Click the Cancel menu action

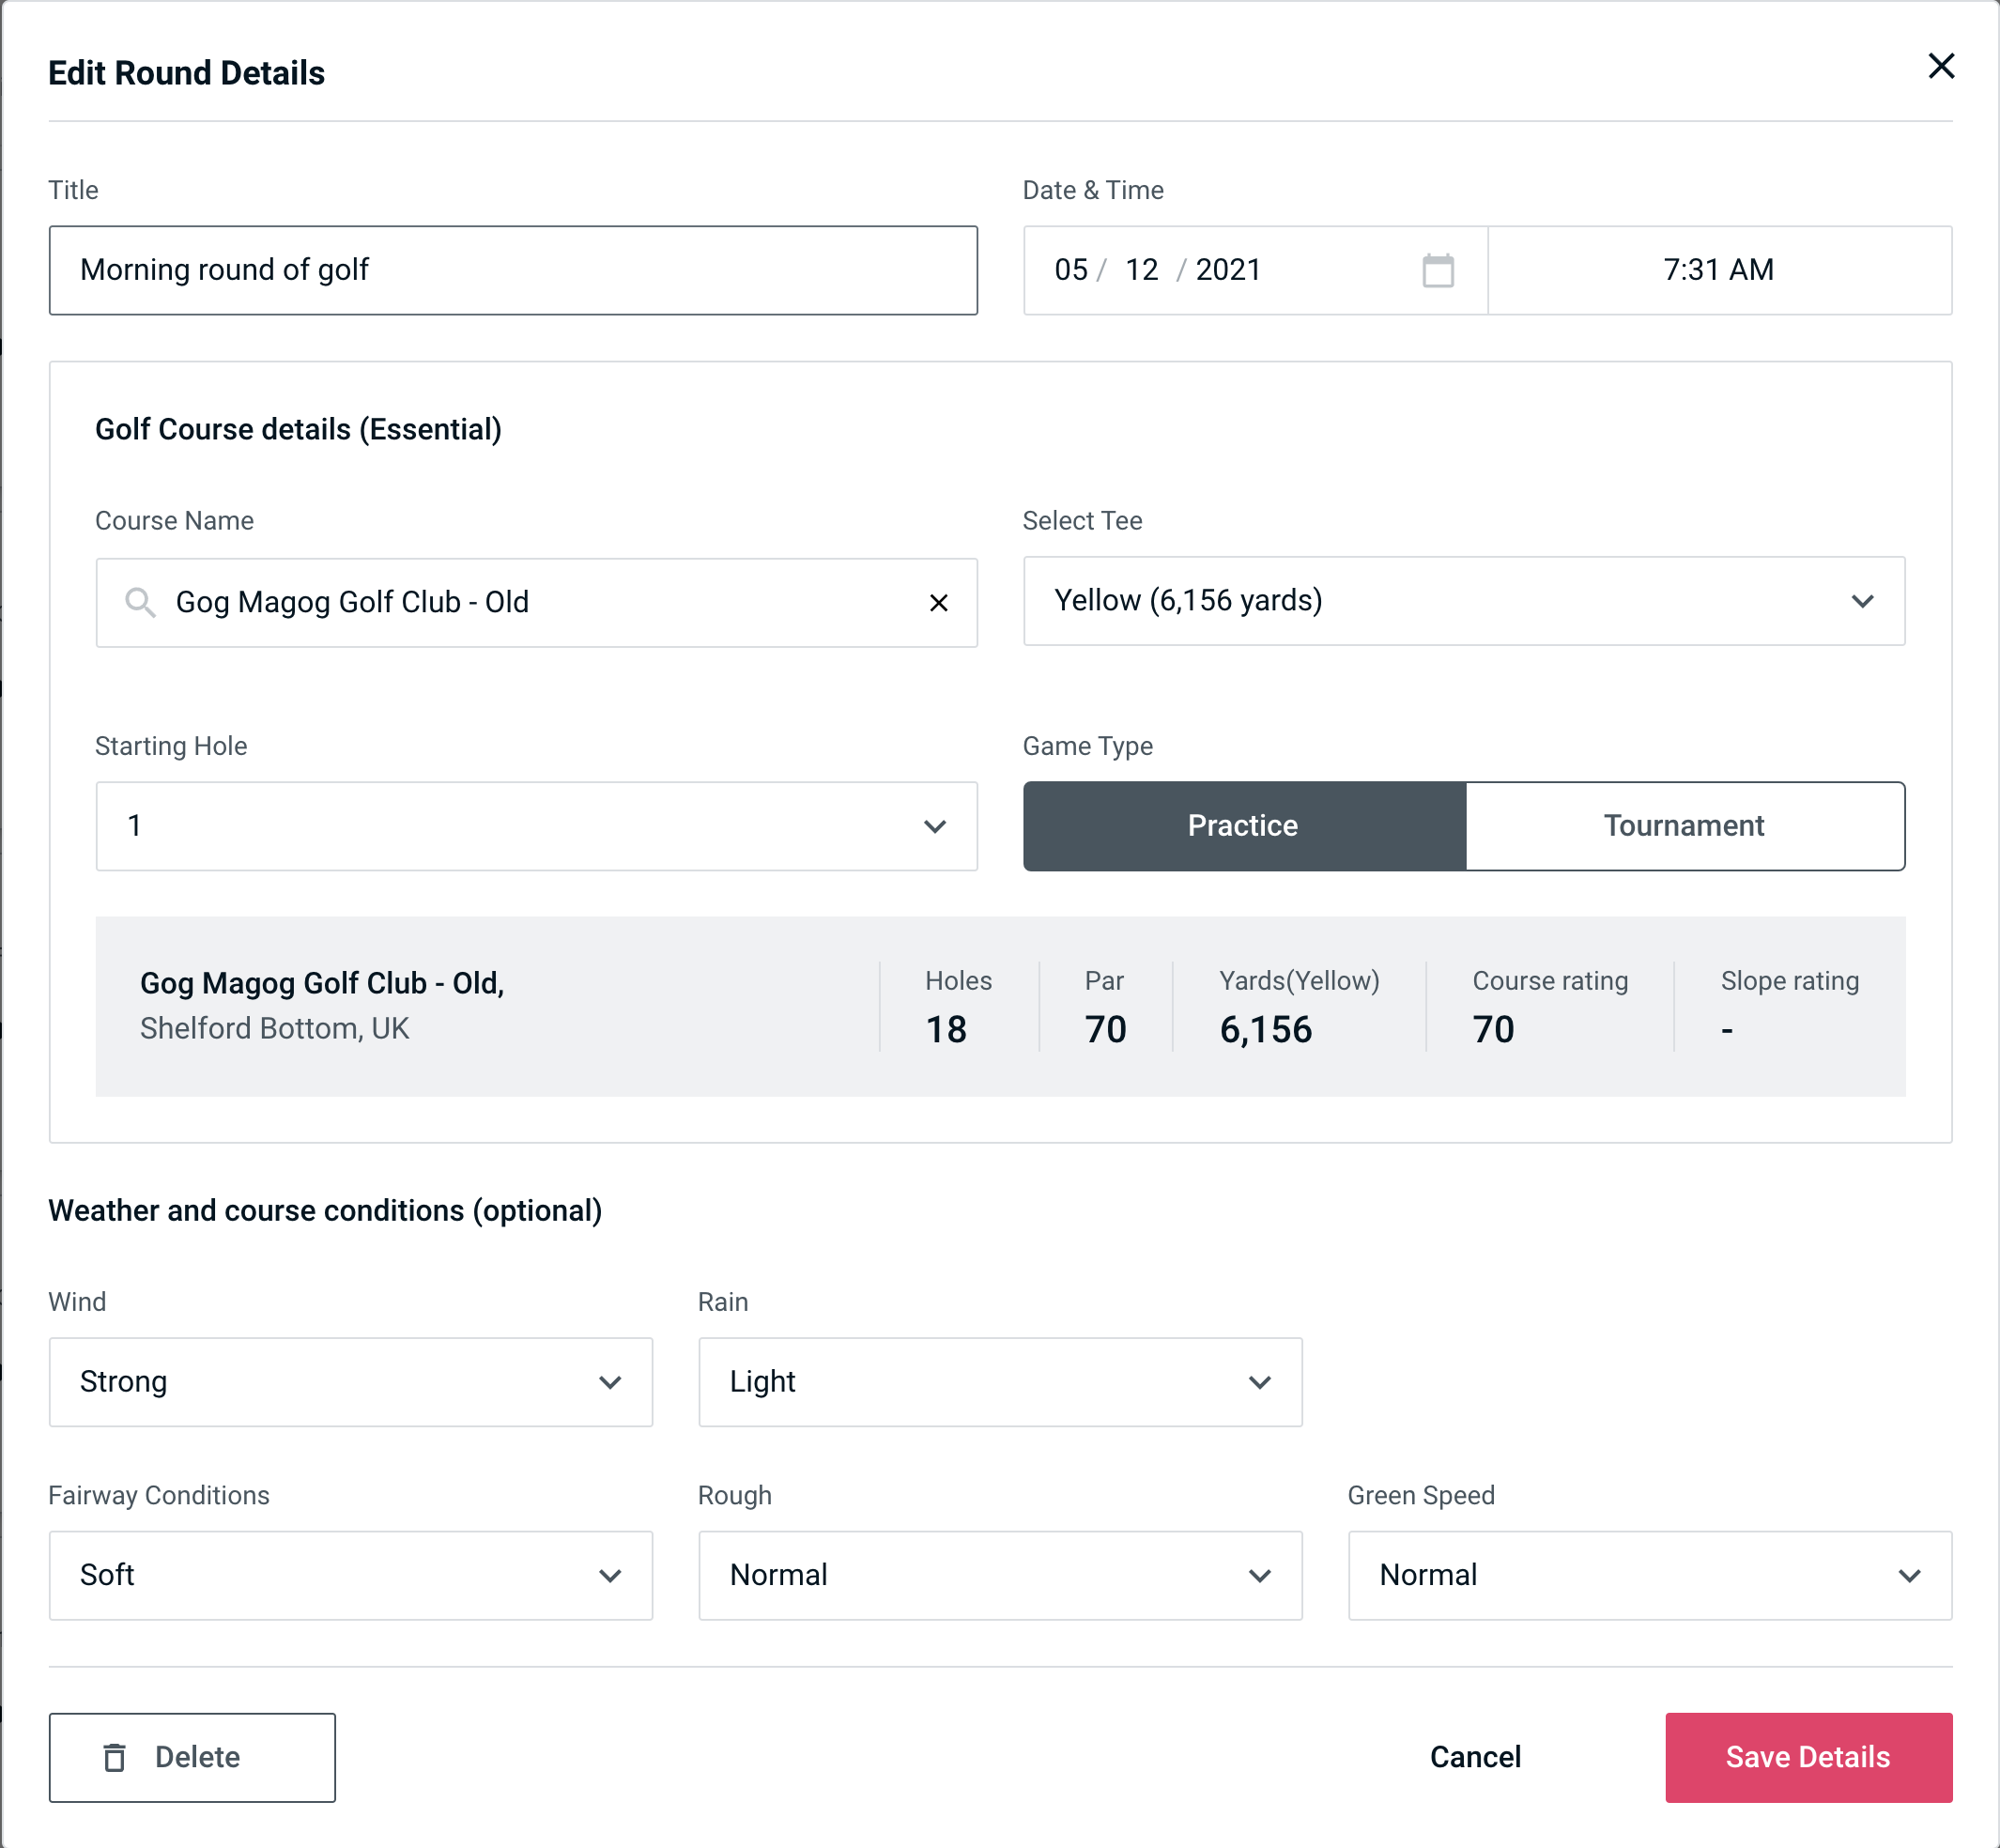click(1474, 1756)
